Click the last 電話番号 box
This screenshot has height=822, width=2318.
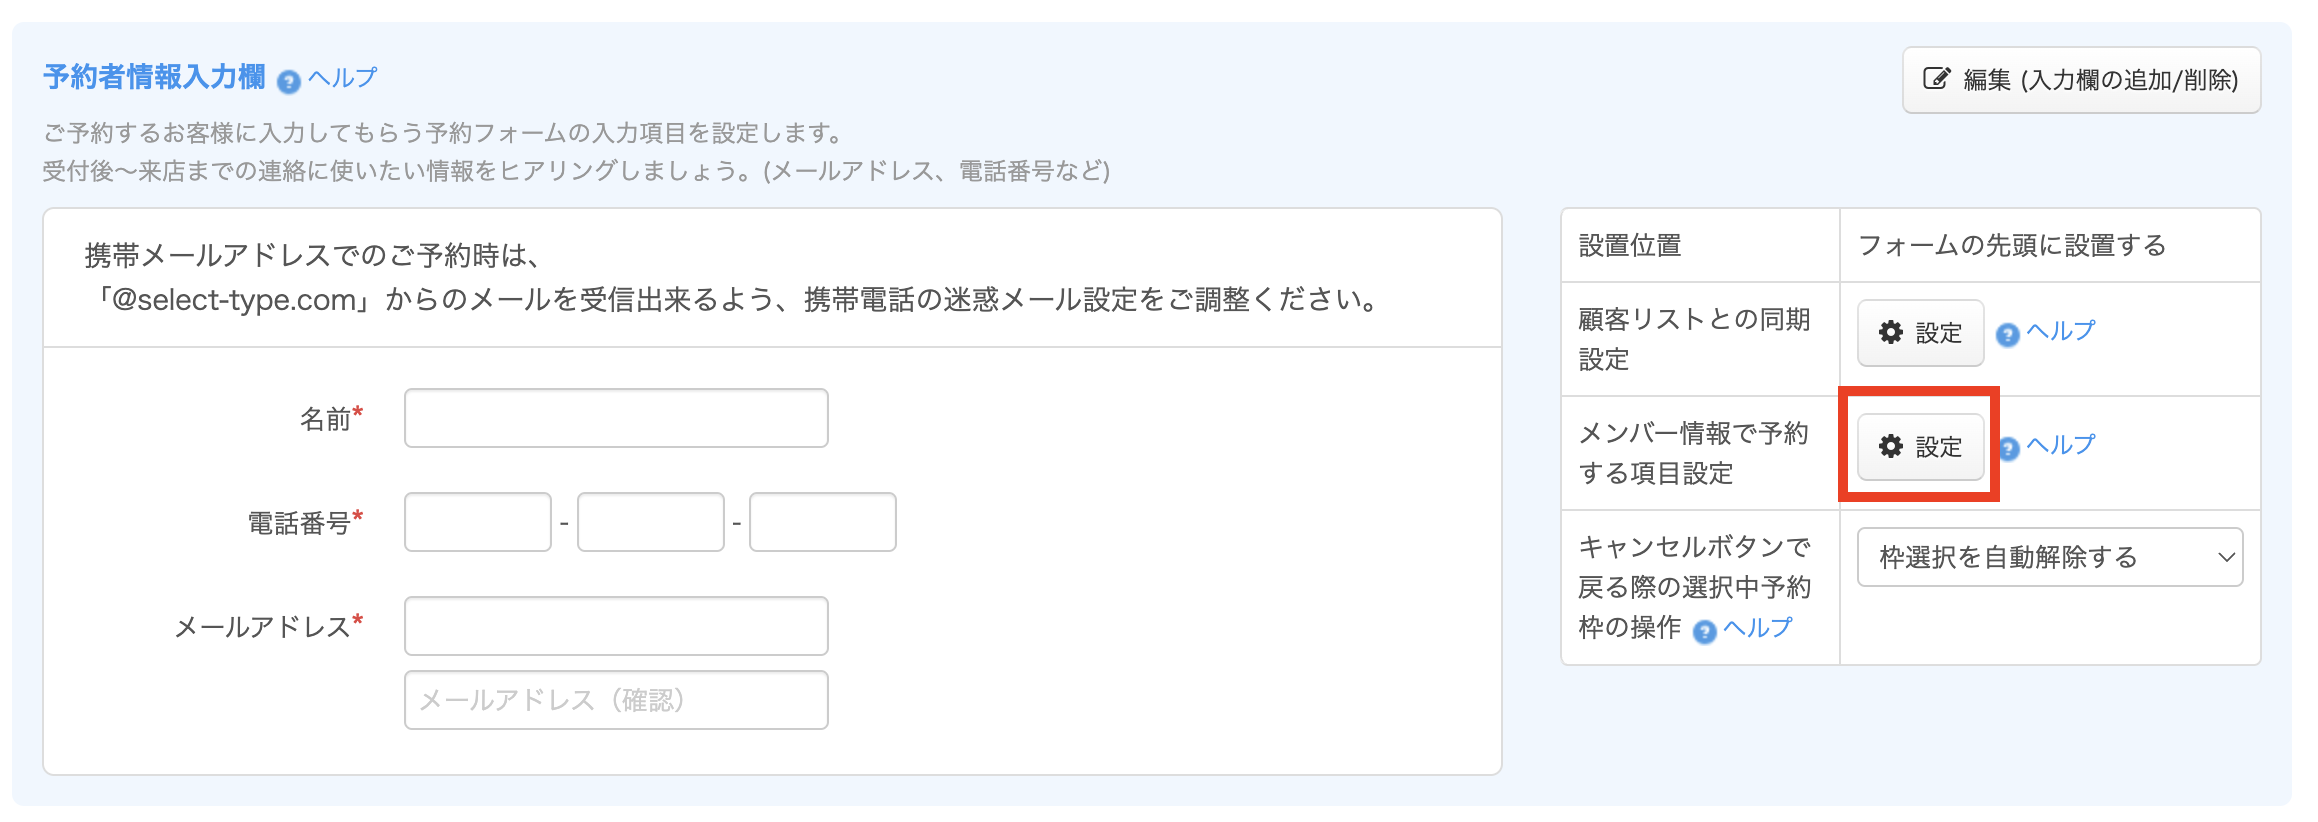coord(823,522)
